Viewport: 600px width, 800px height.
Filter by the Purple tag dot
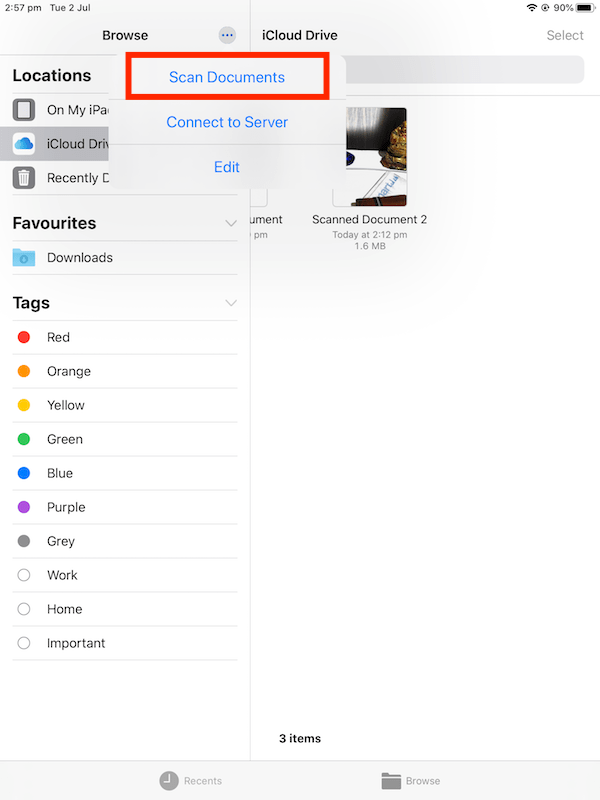pyautogui.click(x=24, y=507)
